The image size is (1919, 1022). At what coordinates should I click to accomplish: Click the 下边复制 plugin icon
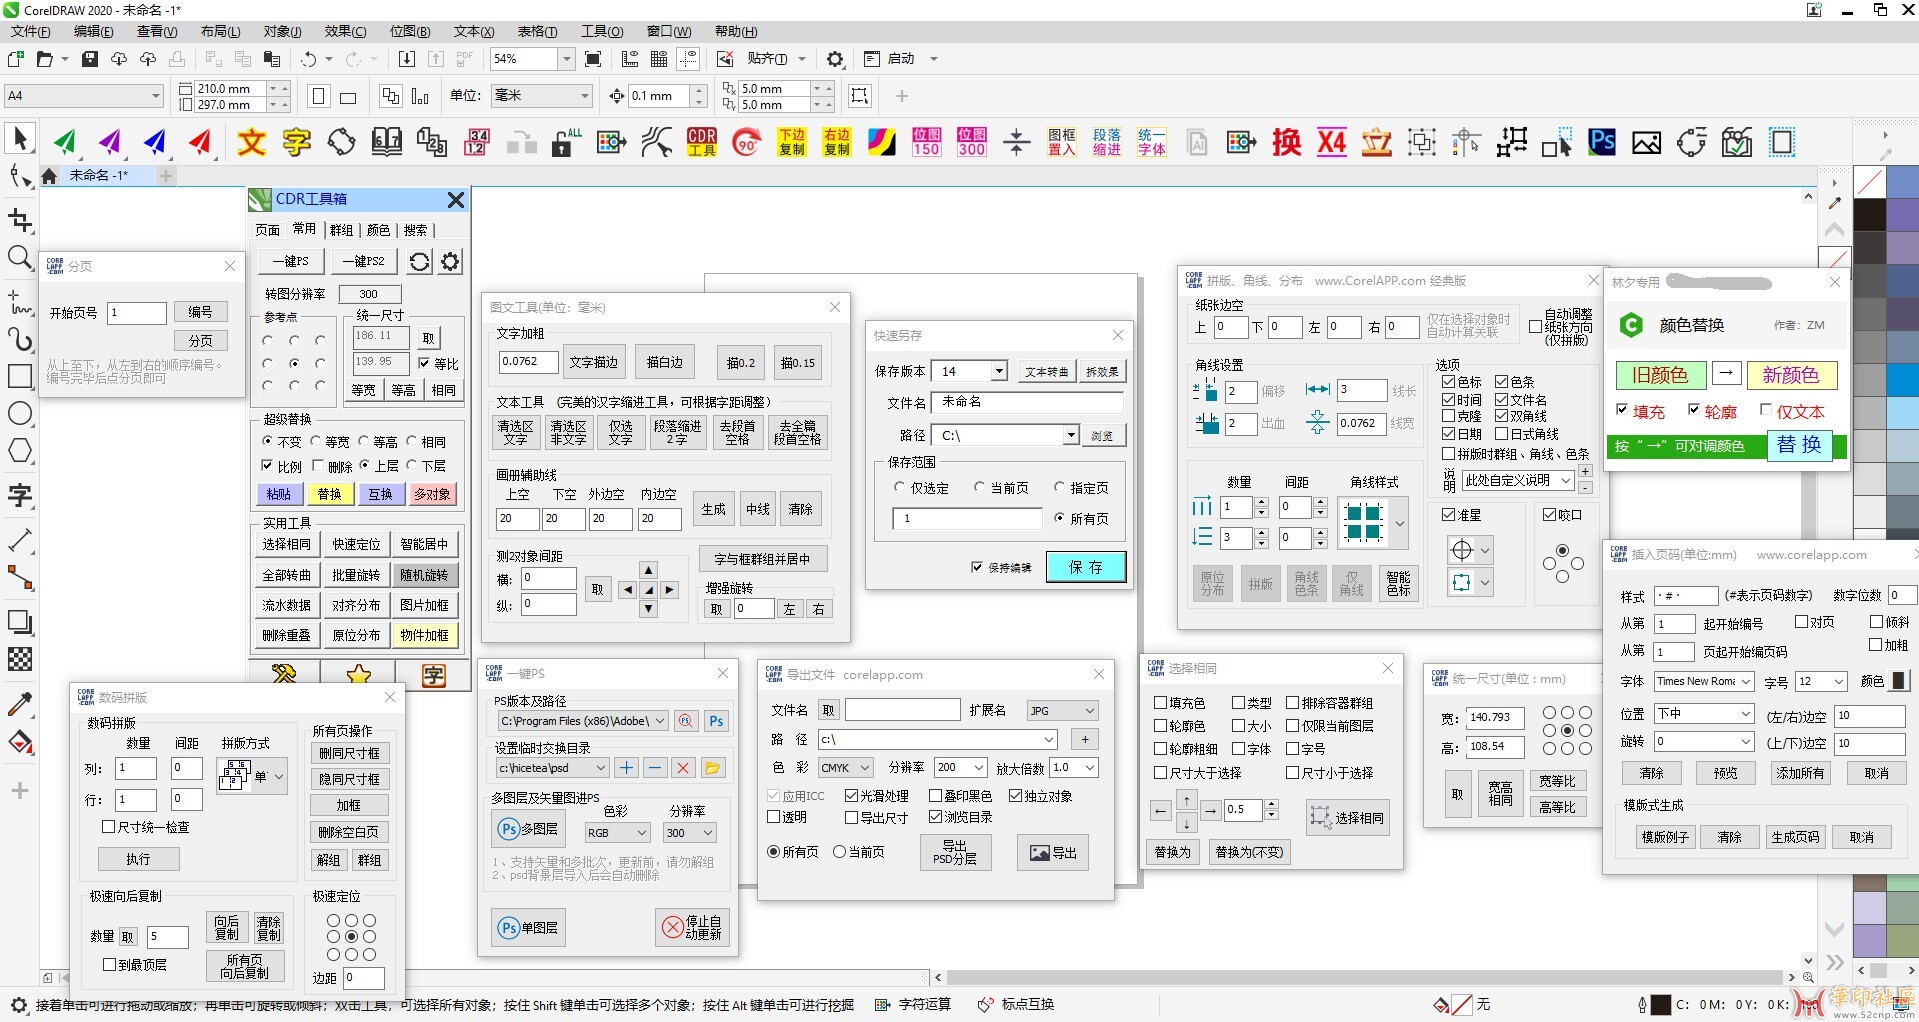click(792, 142)
